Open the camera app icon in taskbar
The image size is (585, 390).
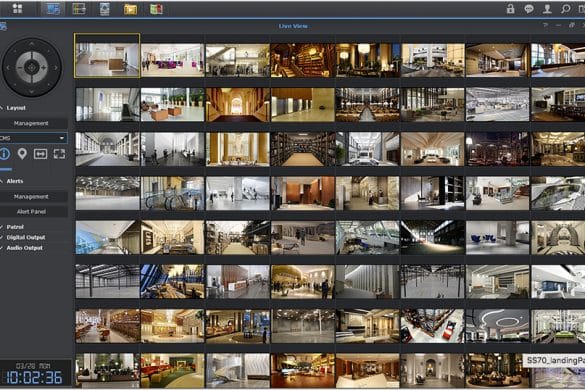click(x=104, y=9)
